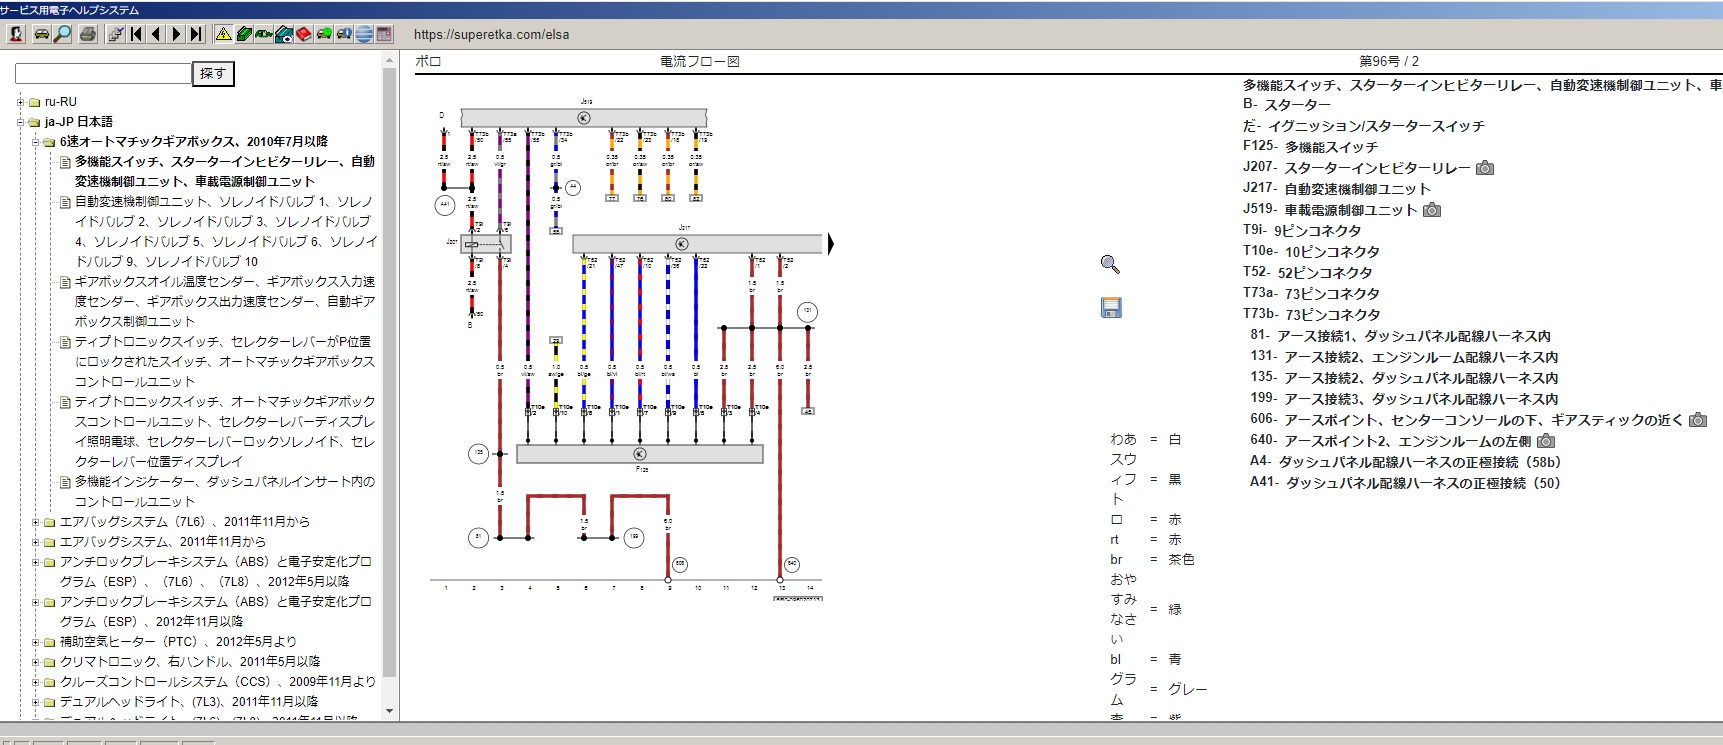
Task: Expand the ru-RU tree node
Action: [x=21, y=102]
